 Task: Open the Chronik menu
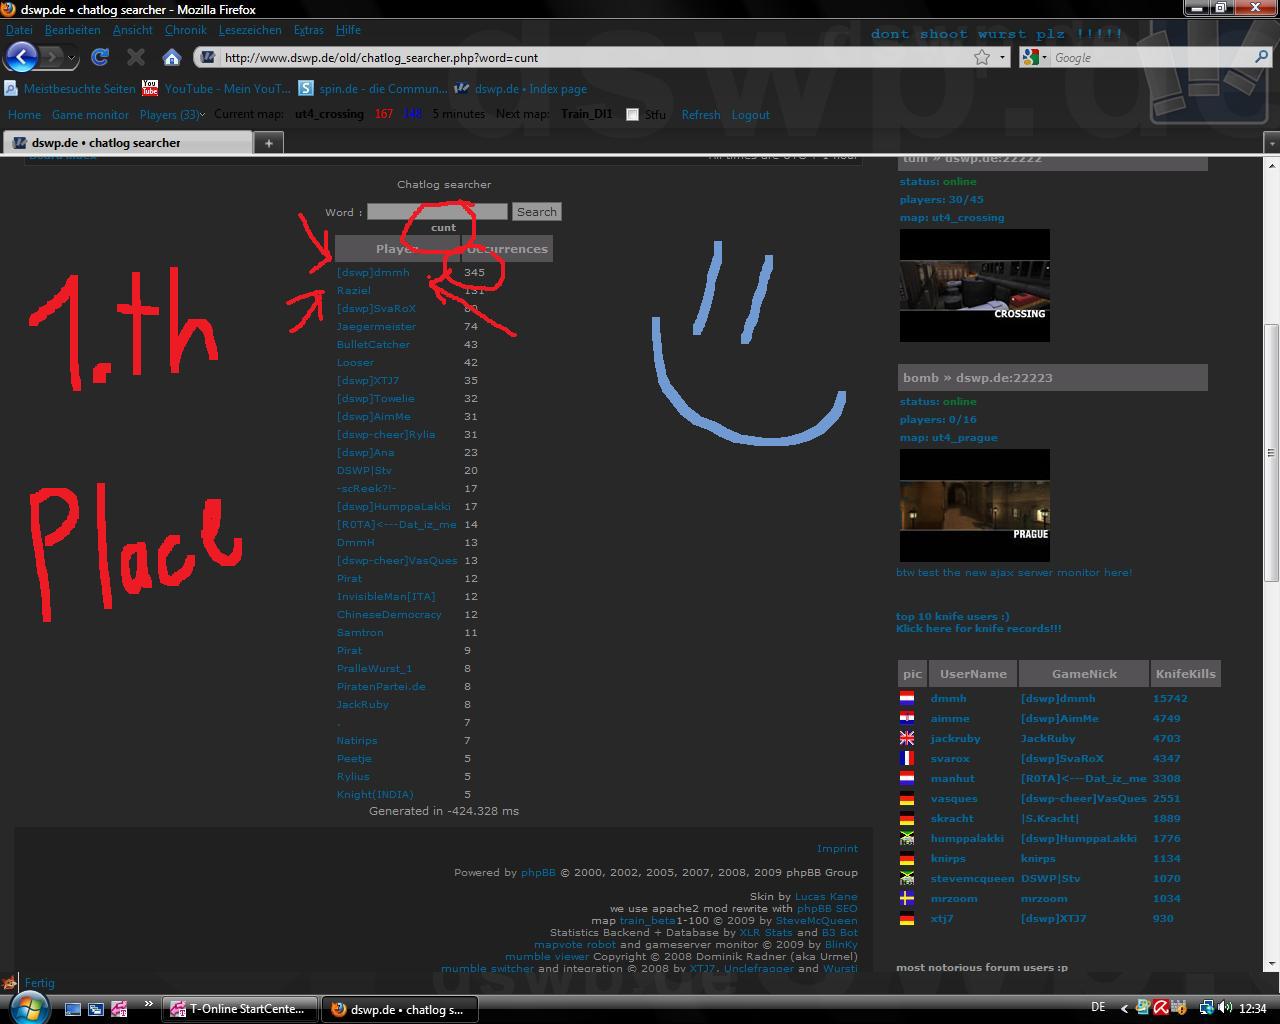(x=185, y=30)
